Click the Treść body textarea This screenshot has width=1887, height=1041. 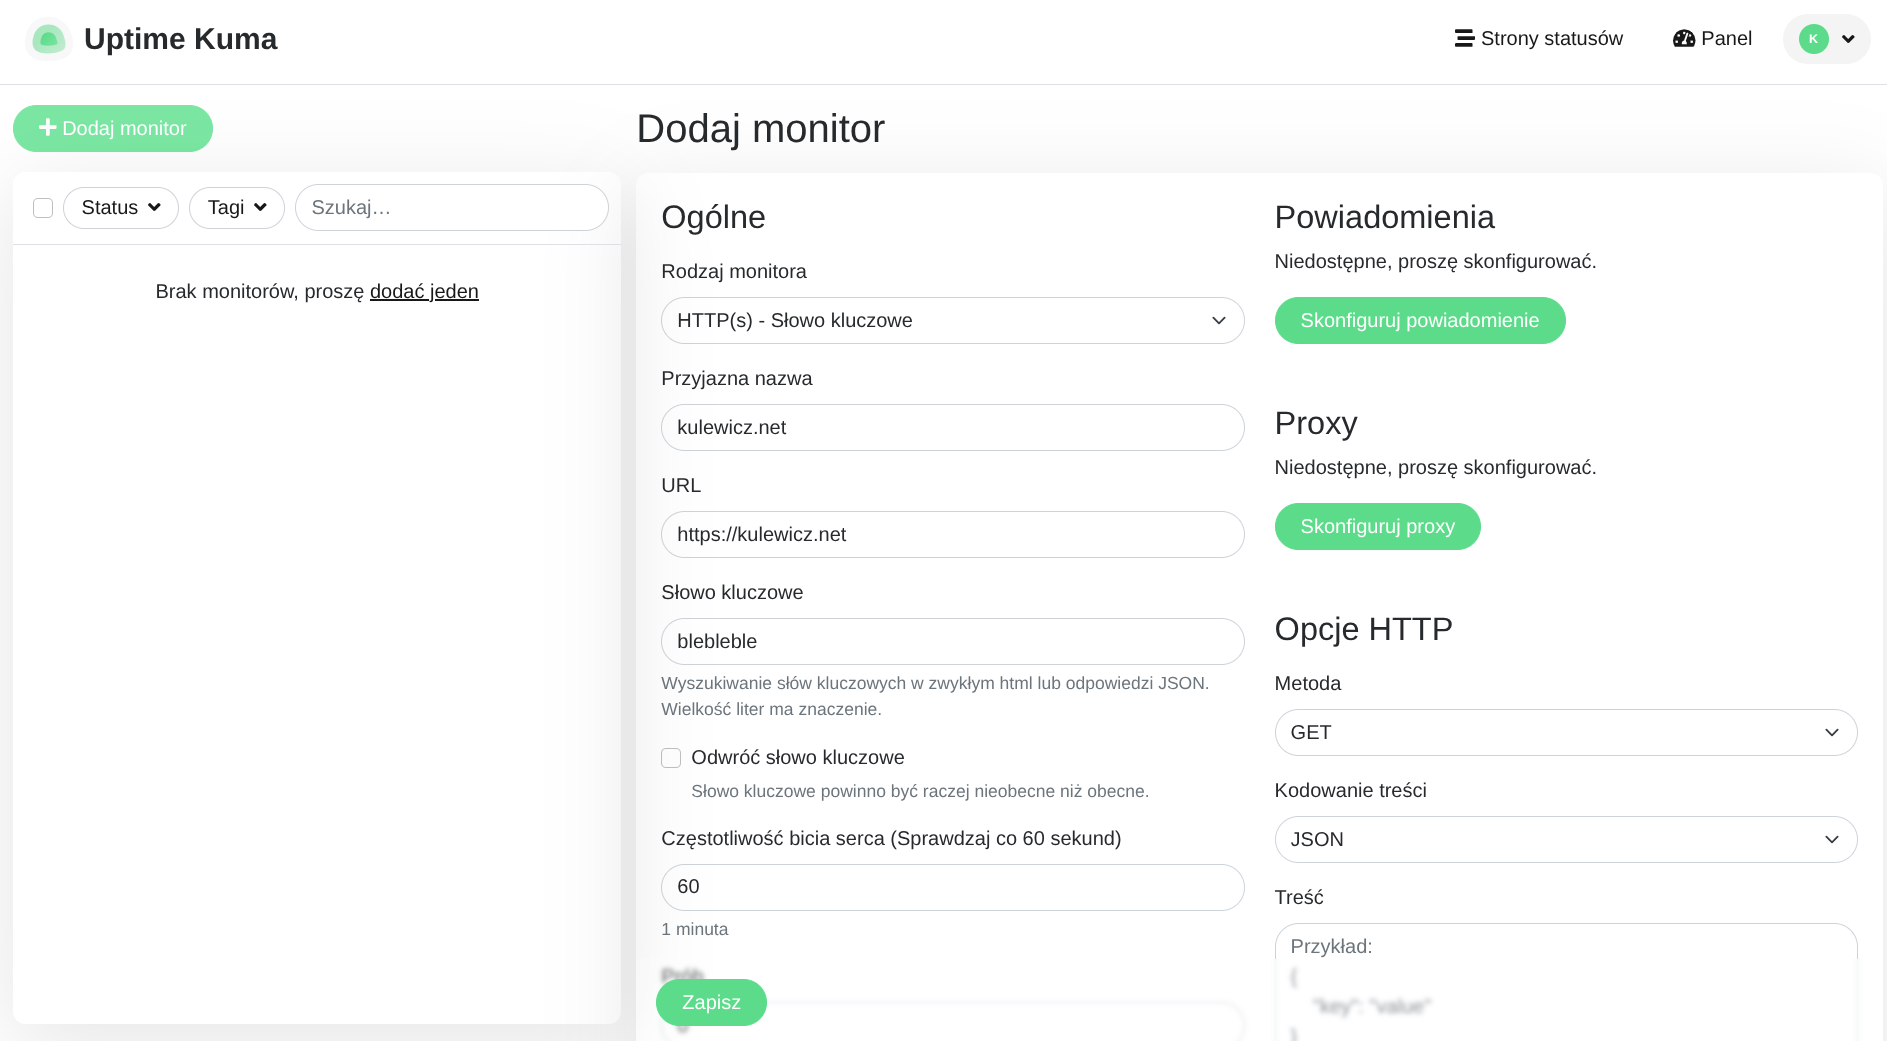coord(1566,982)
